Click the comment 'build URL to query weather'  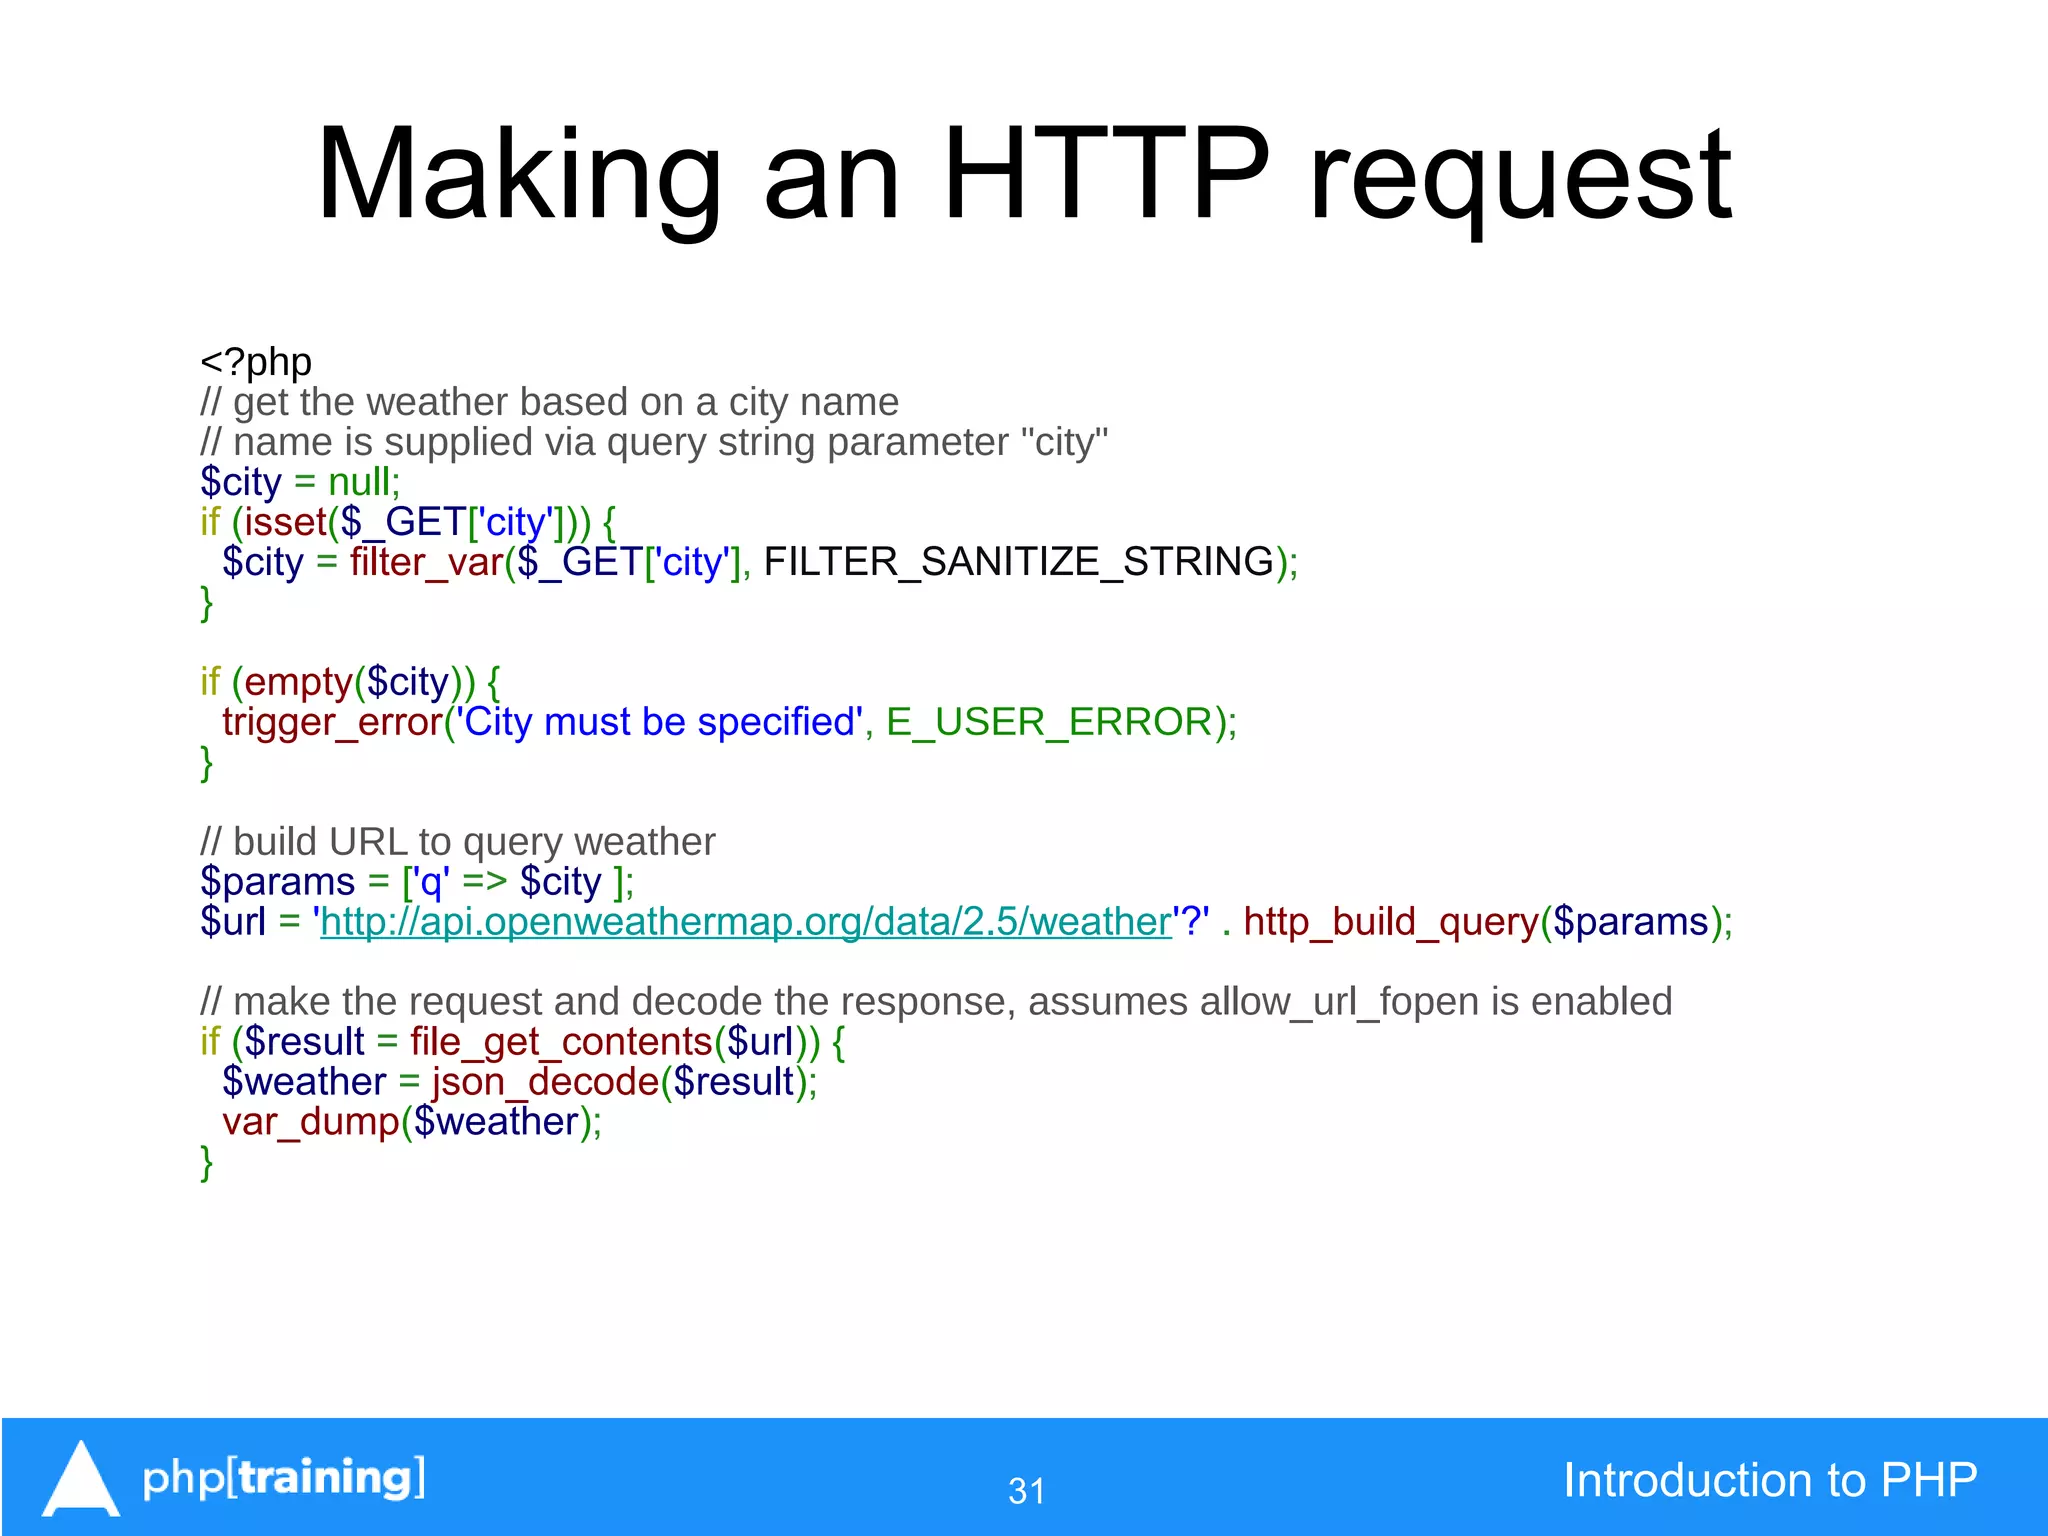coord(458,842)
